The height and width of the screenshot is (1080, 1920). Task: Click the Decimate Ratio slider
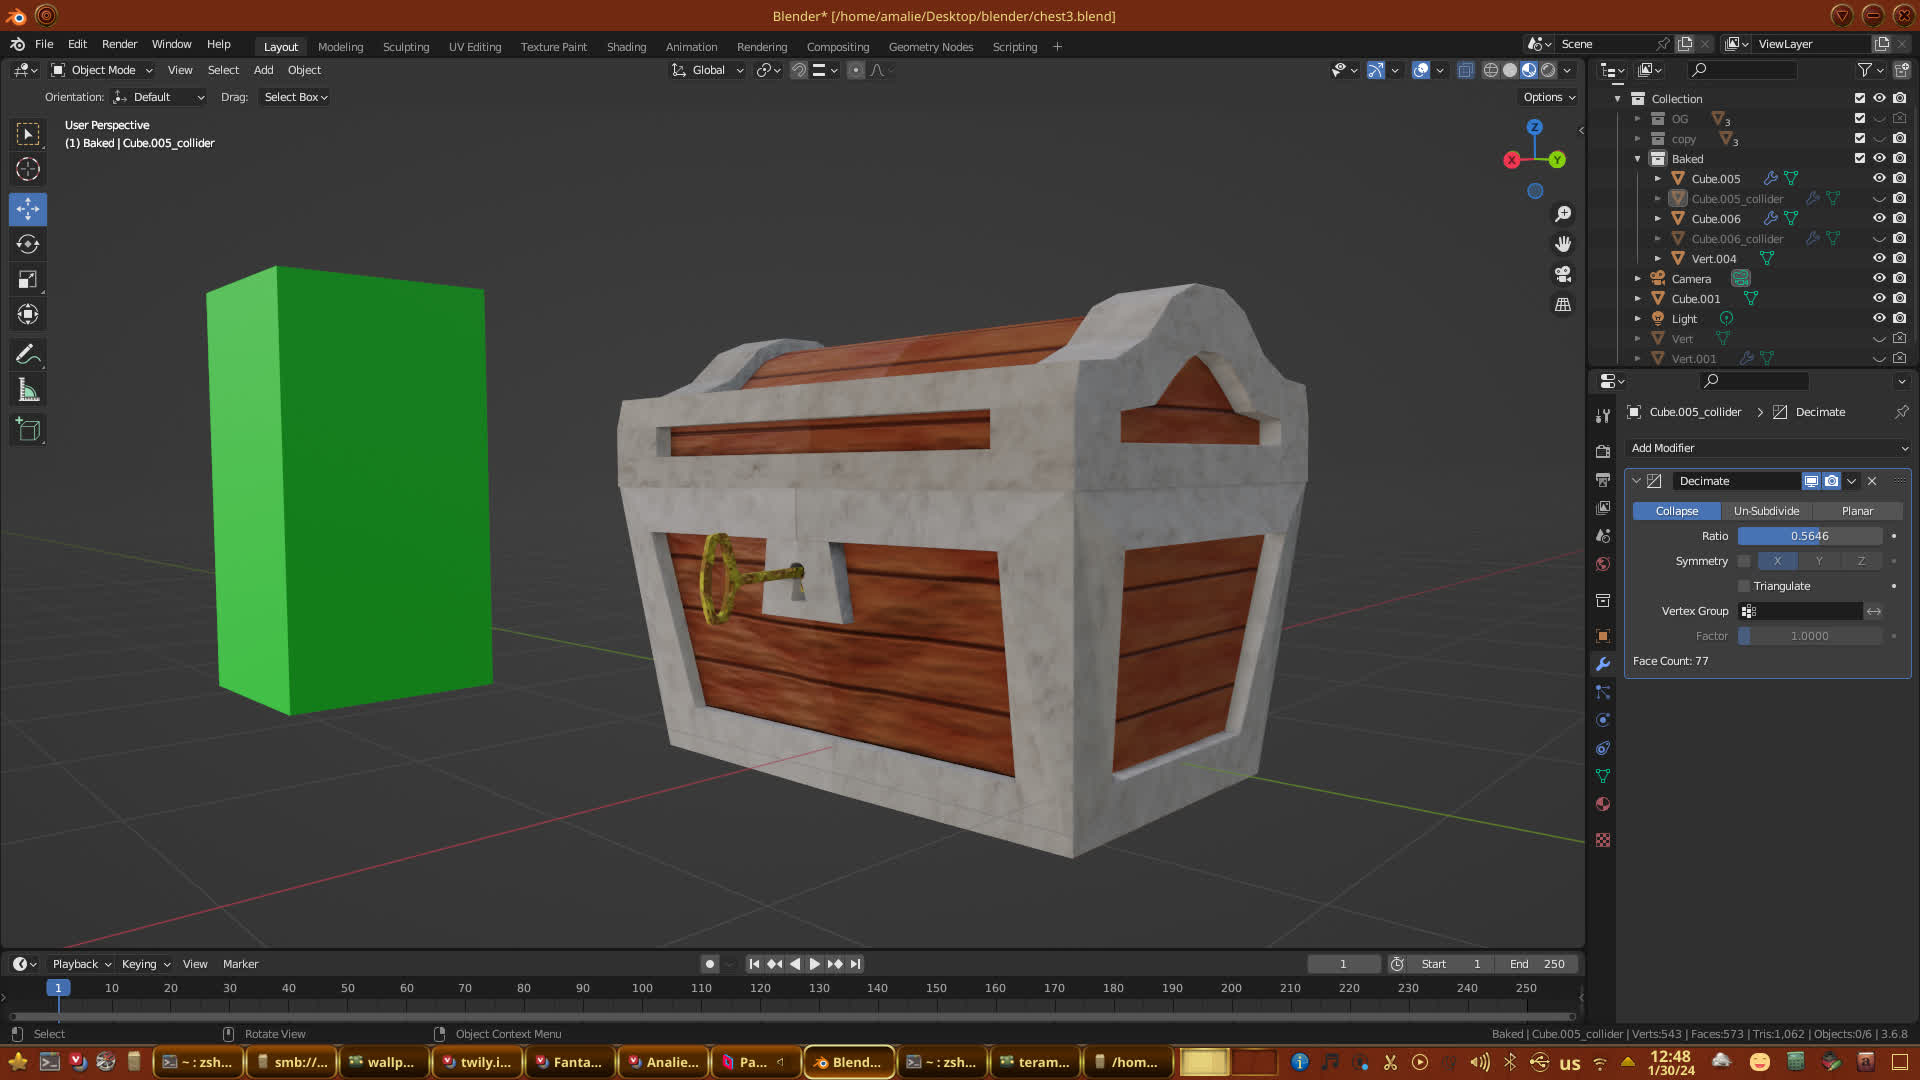pyautogui.click(x=1809, y=536)
